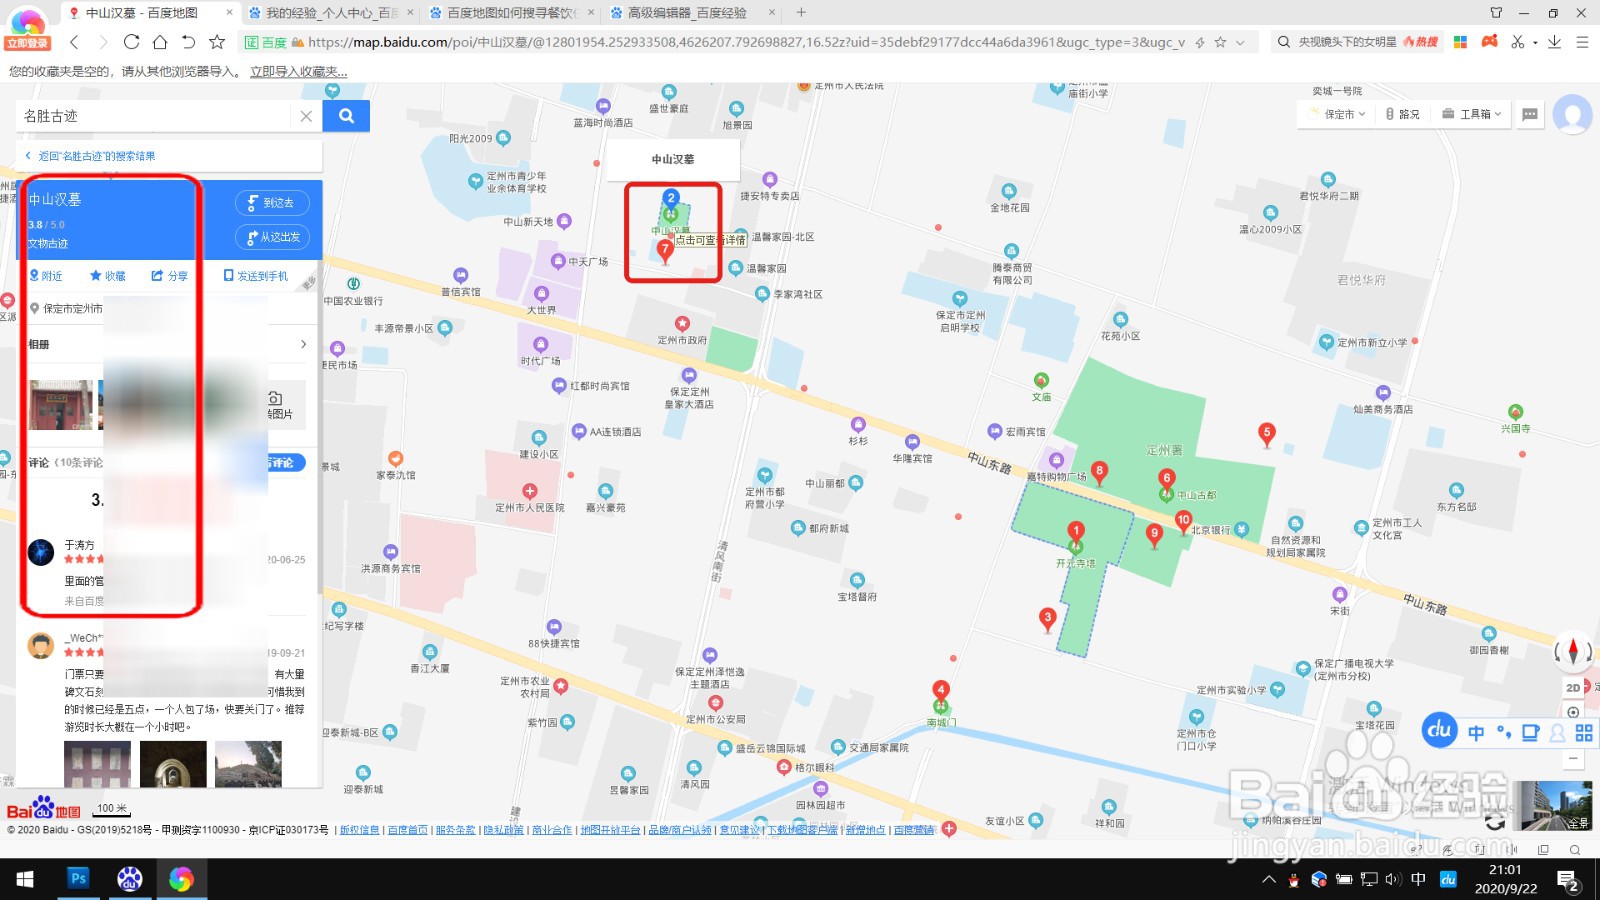The image size is (1600, 900).
Task: Send location via 发送到手机
Action: [x=256, y=276]
